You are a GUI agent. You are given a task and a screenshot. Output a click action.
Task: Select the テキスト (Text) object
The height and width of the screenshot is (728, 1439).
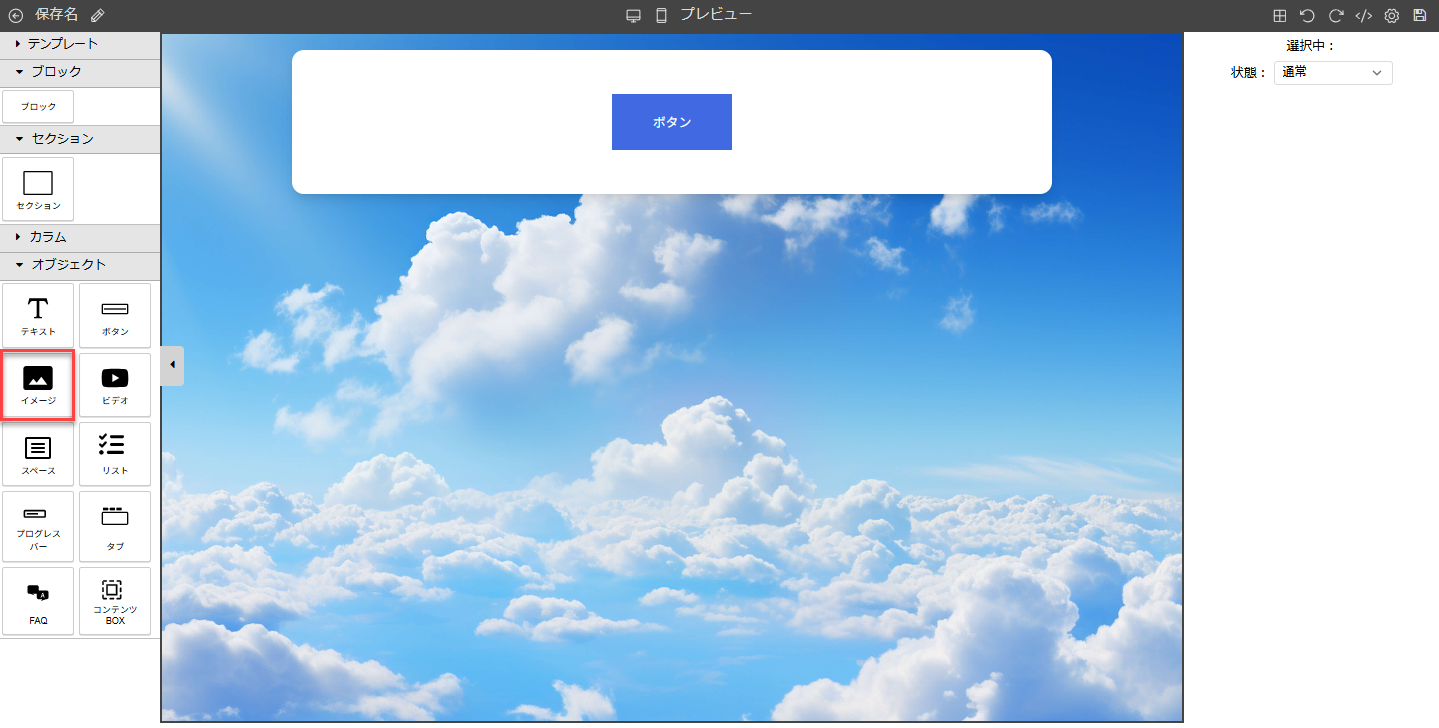point(38,317)
